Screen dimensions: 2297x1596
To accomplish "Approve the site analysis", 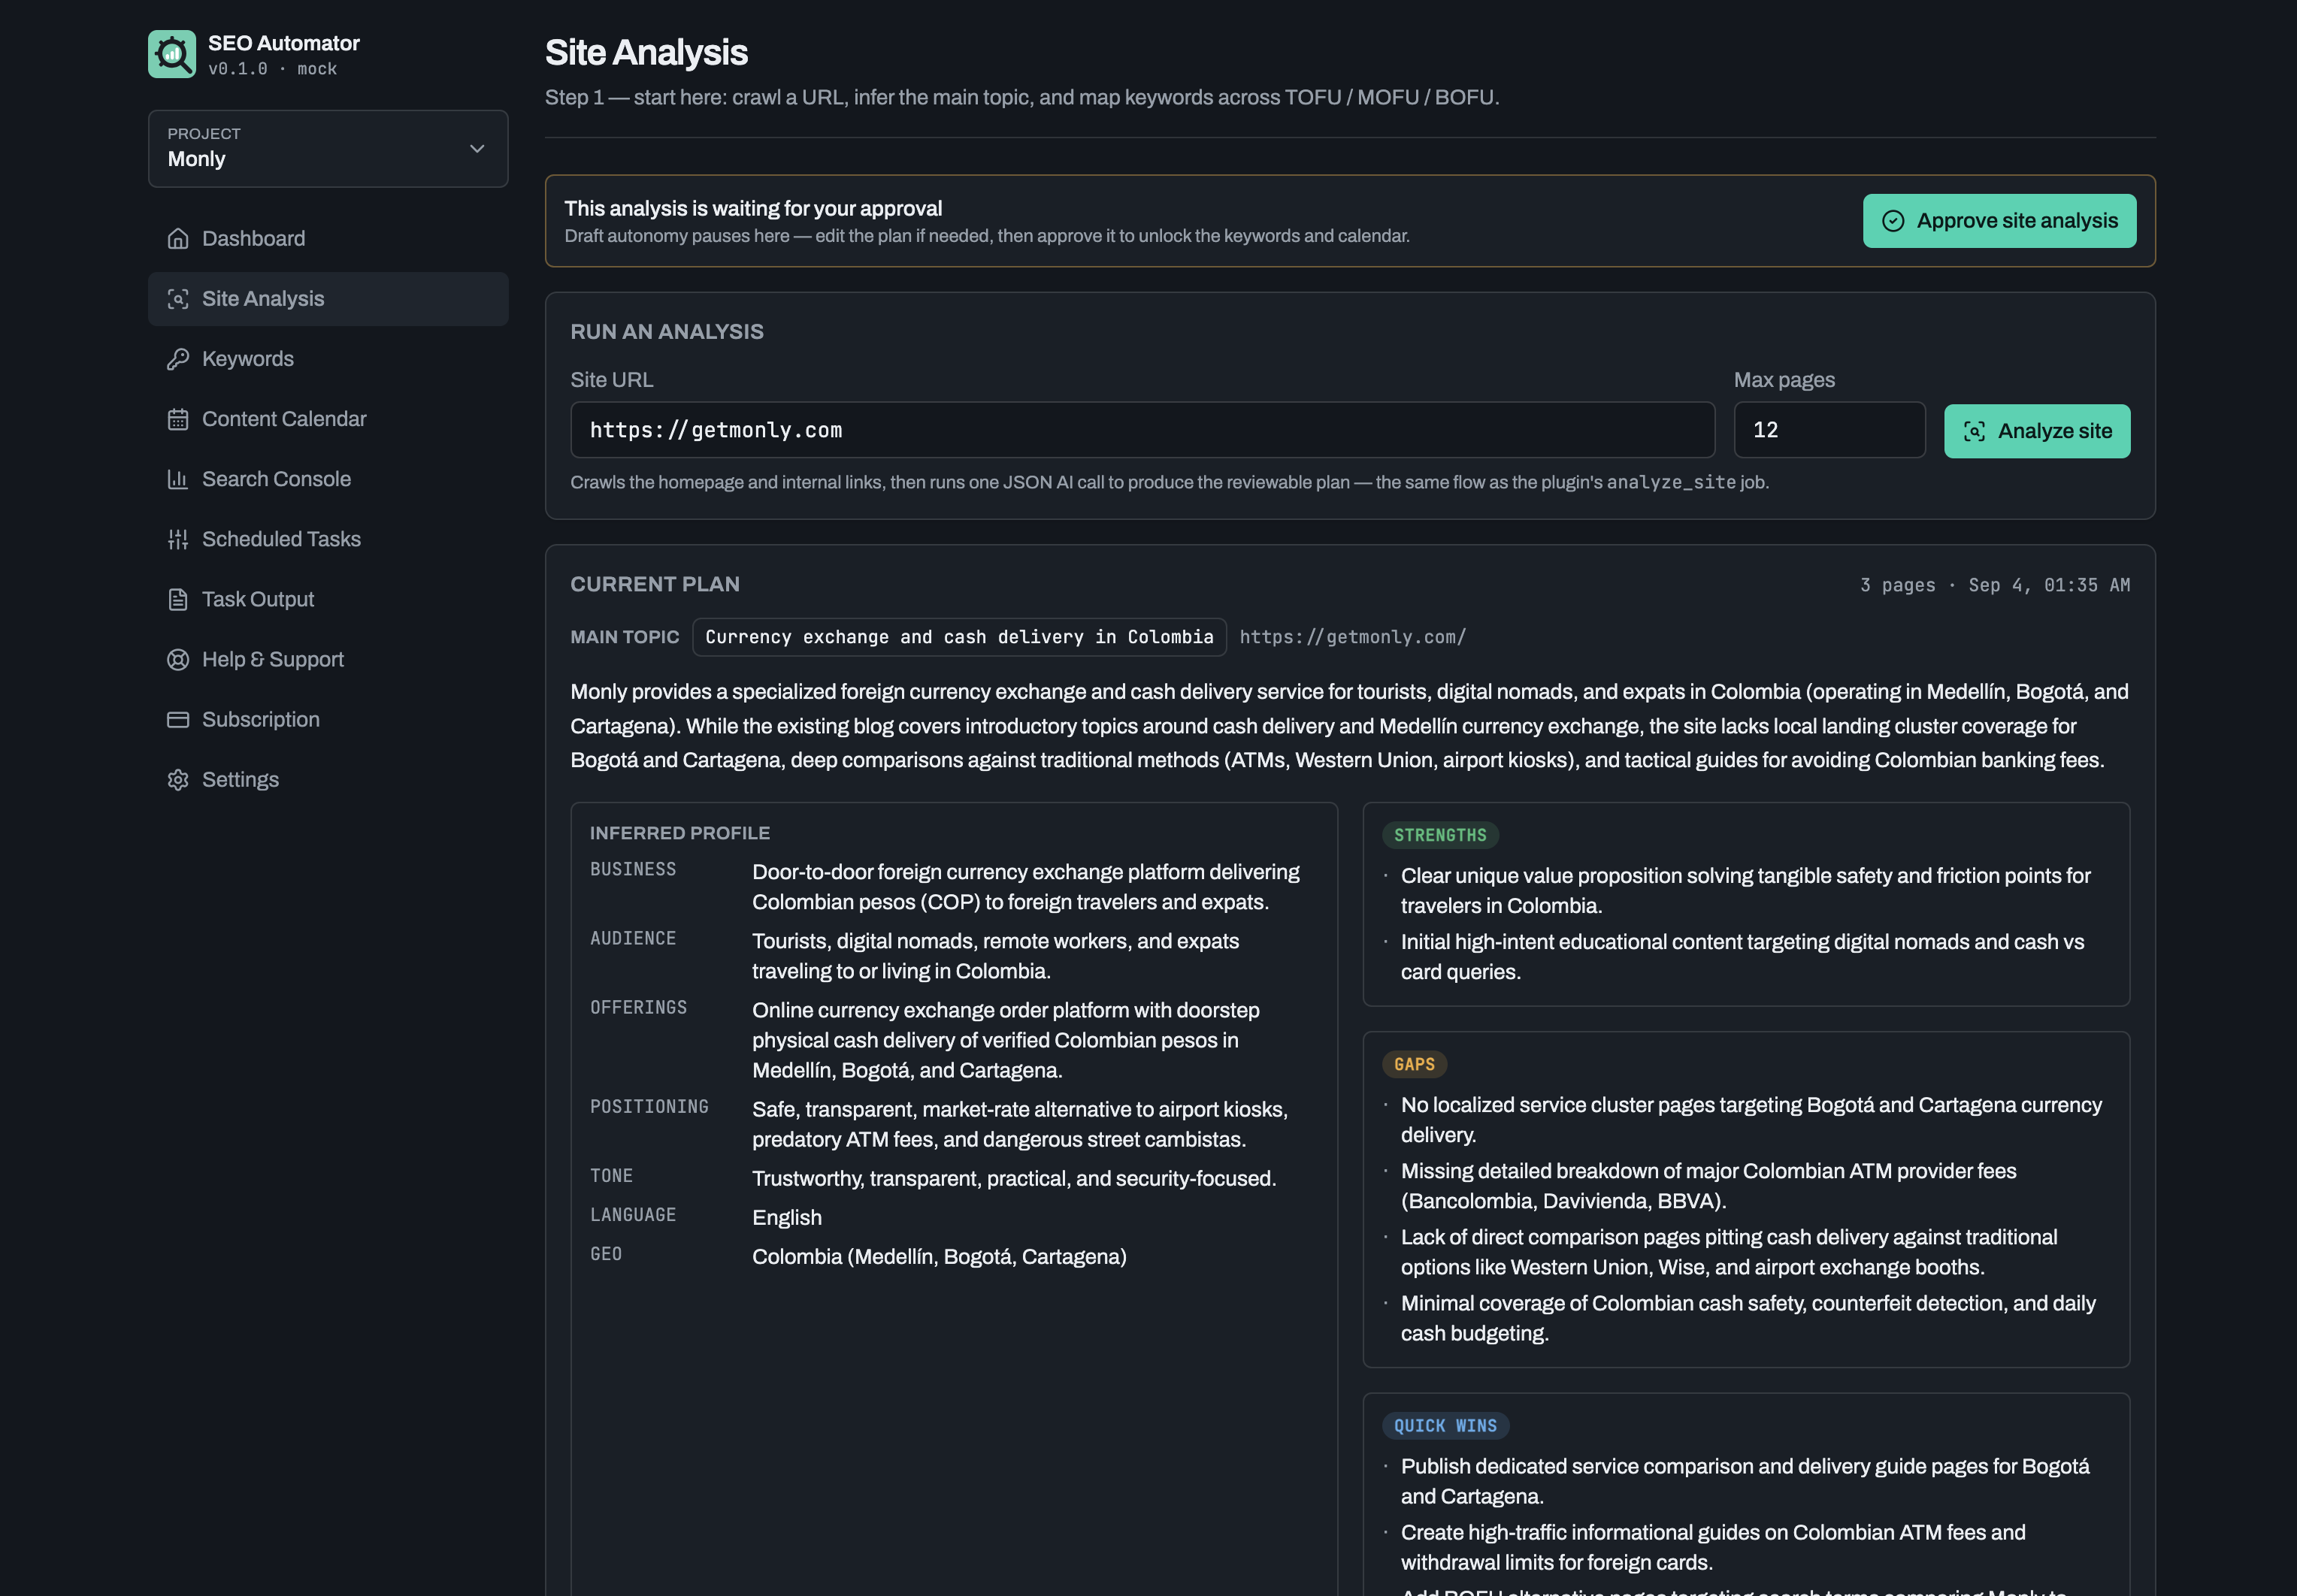I will point(1999,221).
